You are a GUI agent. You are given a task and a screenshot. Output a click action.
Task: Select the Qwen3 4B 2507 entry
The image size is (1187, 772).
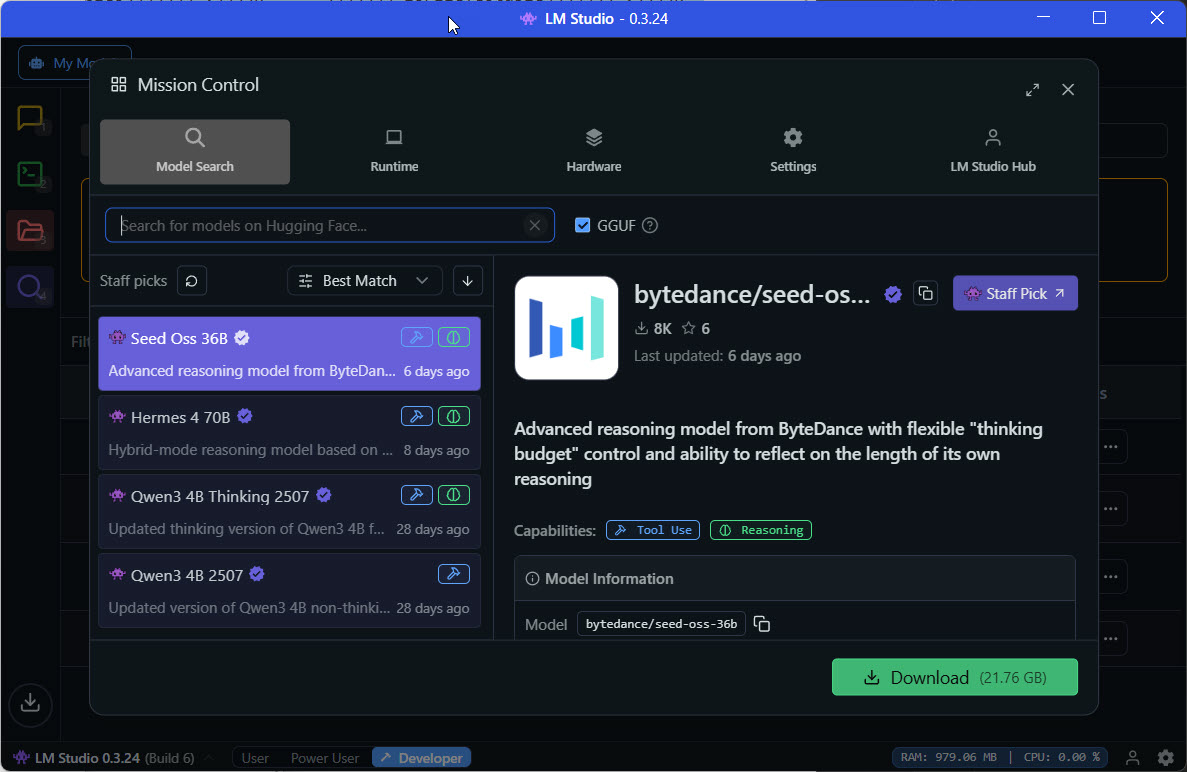[289, 590]
